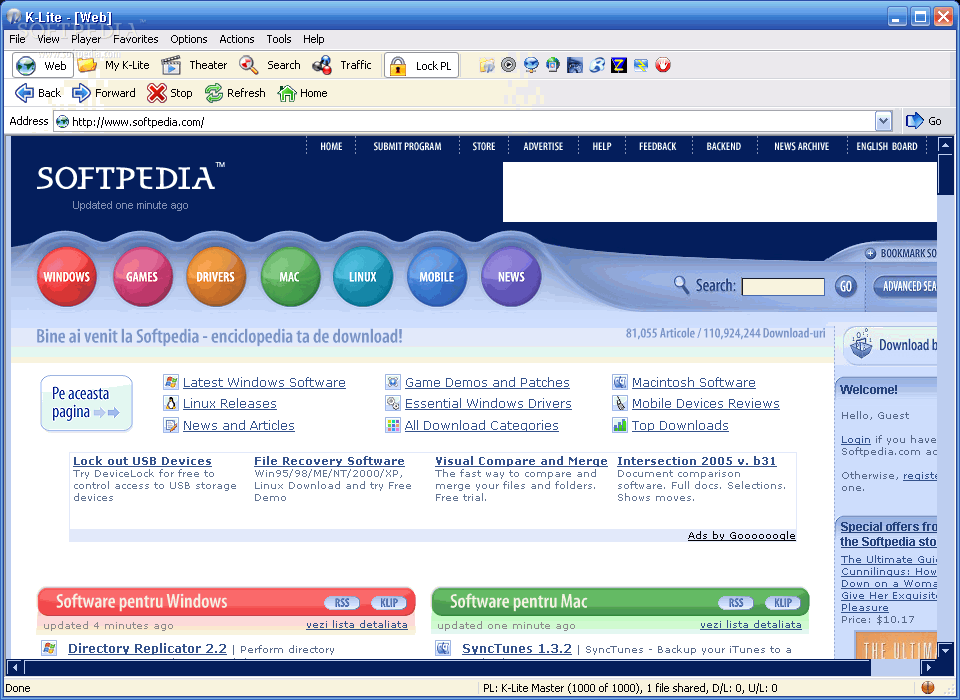This screenshot has width=960, height=700.
Task: Toggle the Lock PL button
Action: click(421, 66)
